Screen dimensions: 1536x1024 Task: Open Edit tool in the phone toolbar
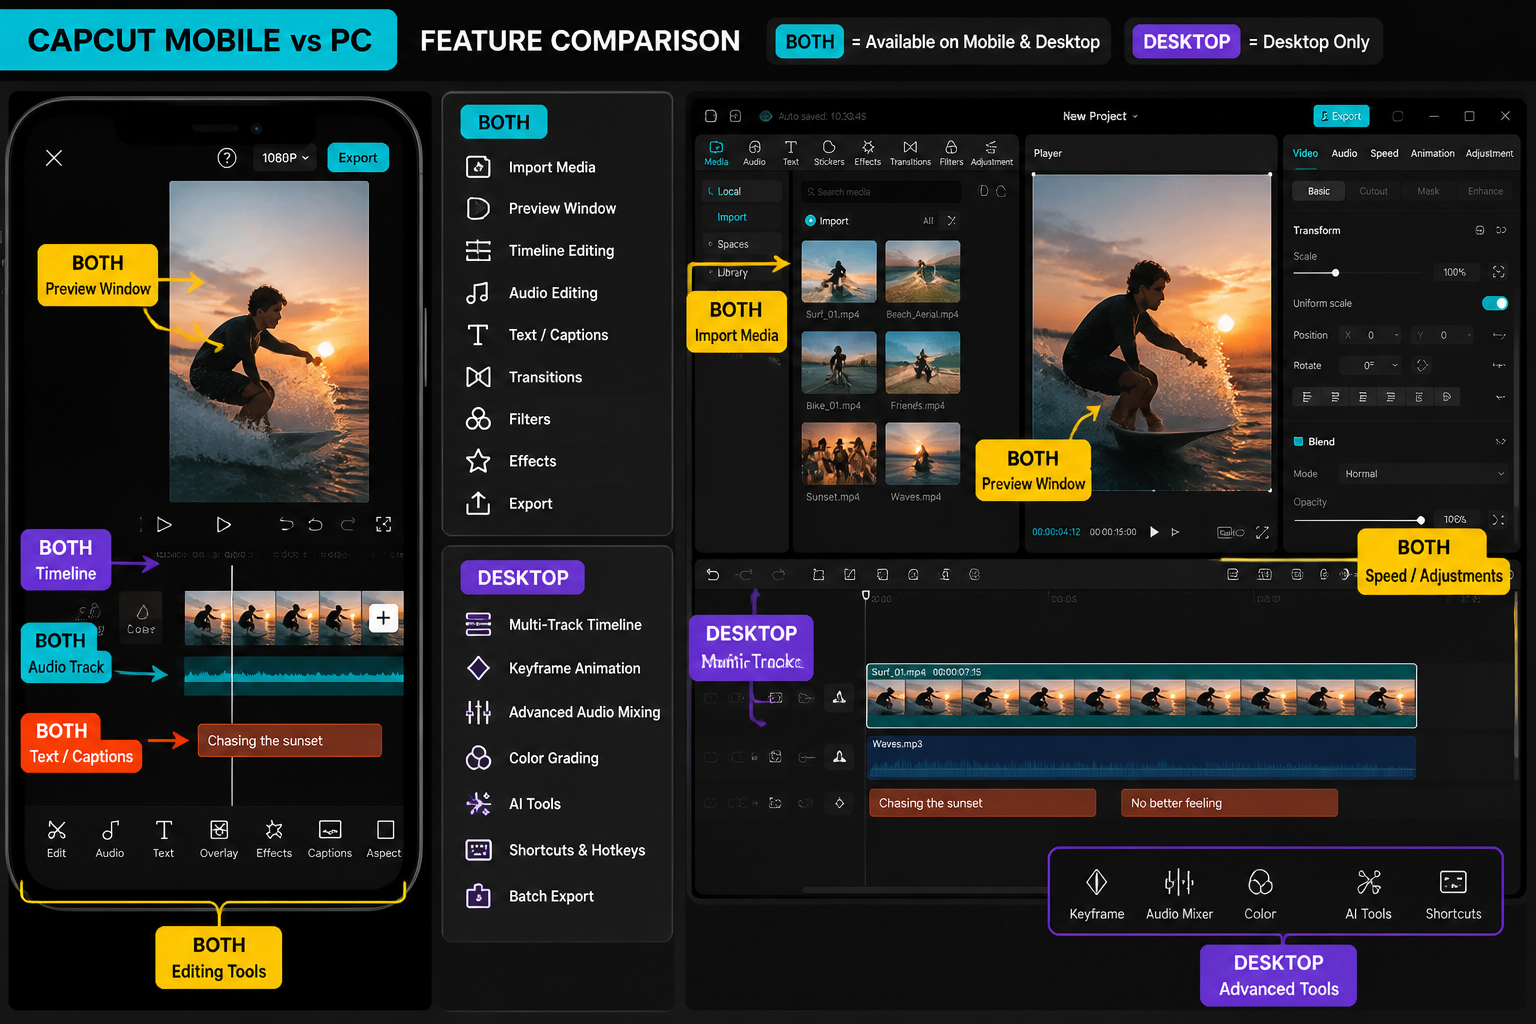click(x=56, y=839)
